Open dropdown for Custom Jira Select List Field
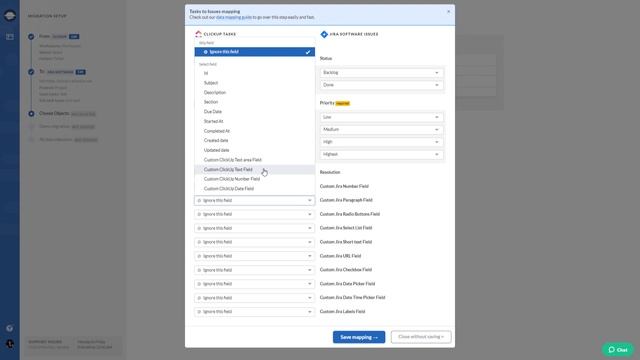640x360 pixels. click(255, 228)
